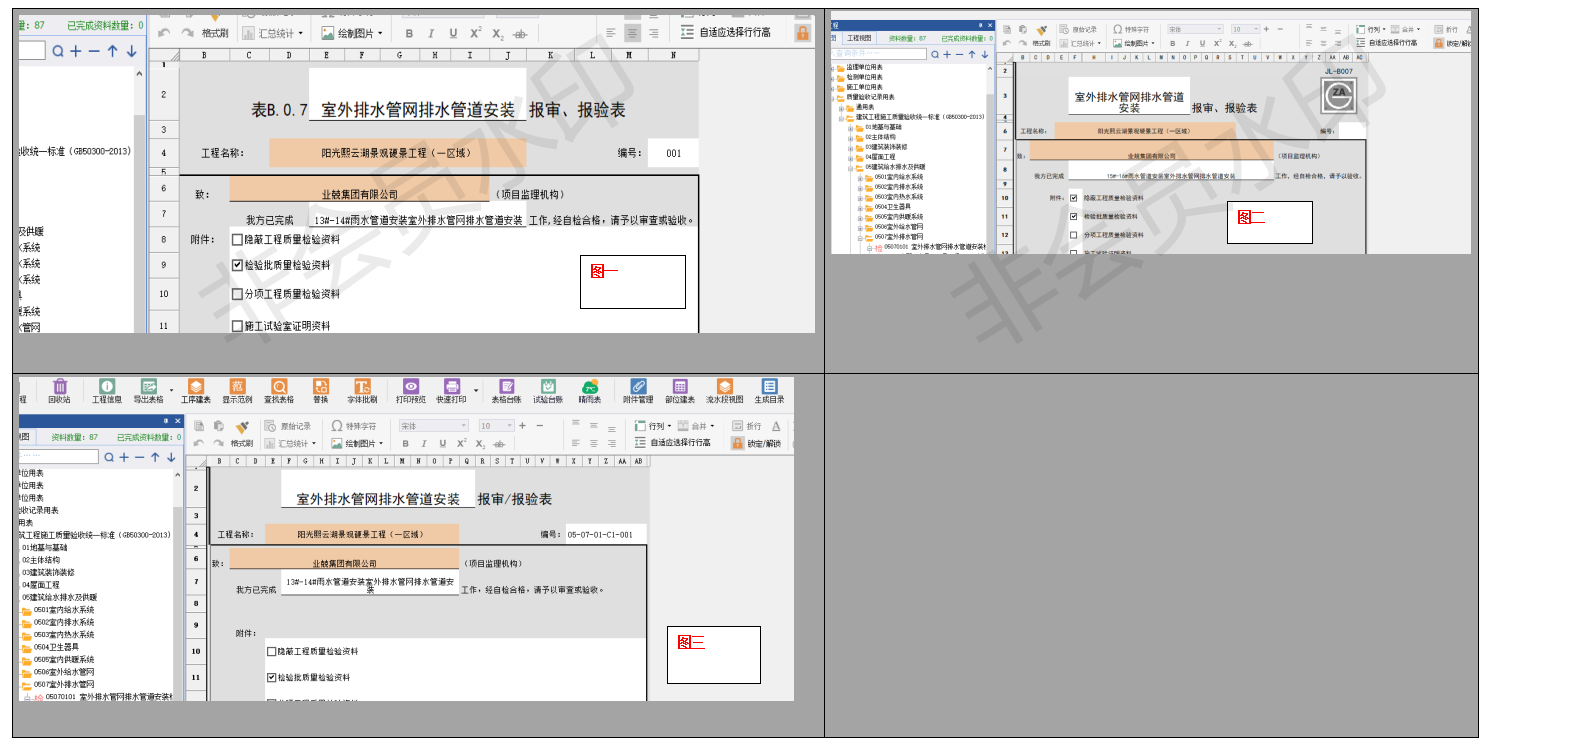
Task: Click 自适应选择行高 in 图三 toolbar
Action: (673, 443)
